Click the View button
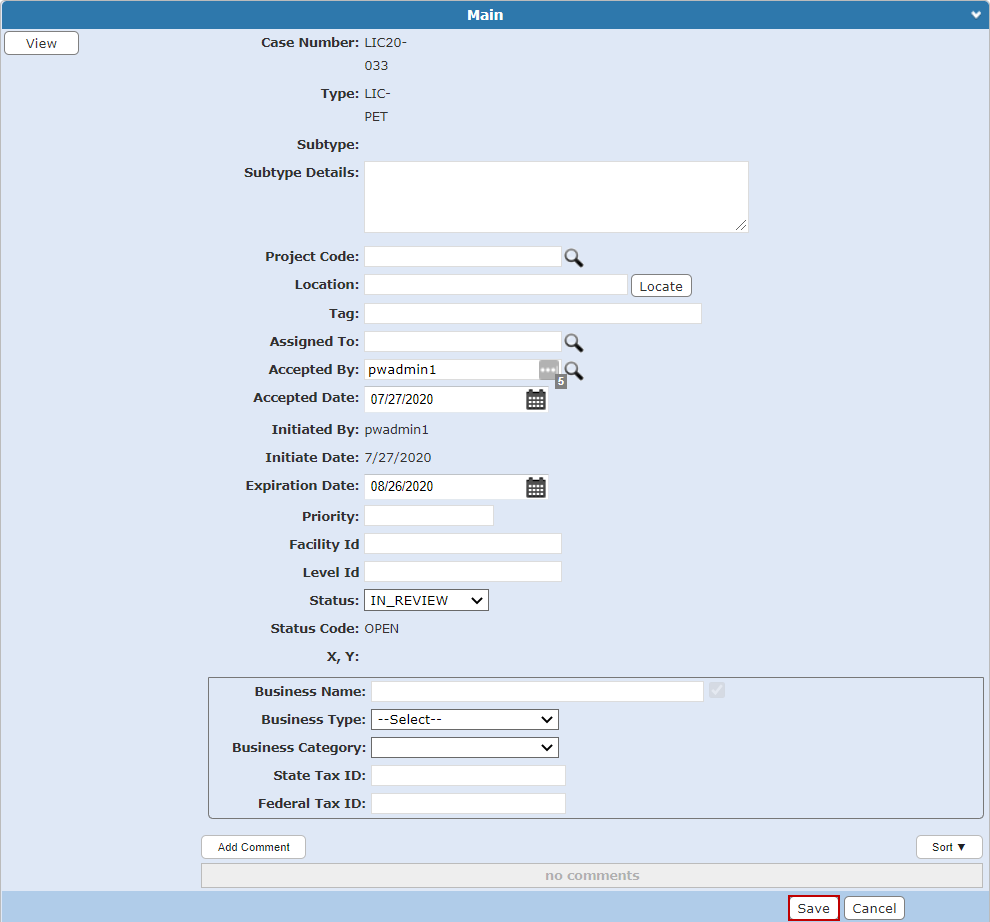Screen dimensions: 990x922 coord(42,43)
